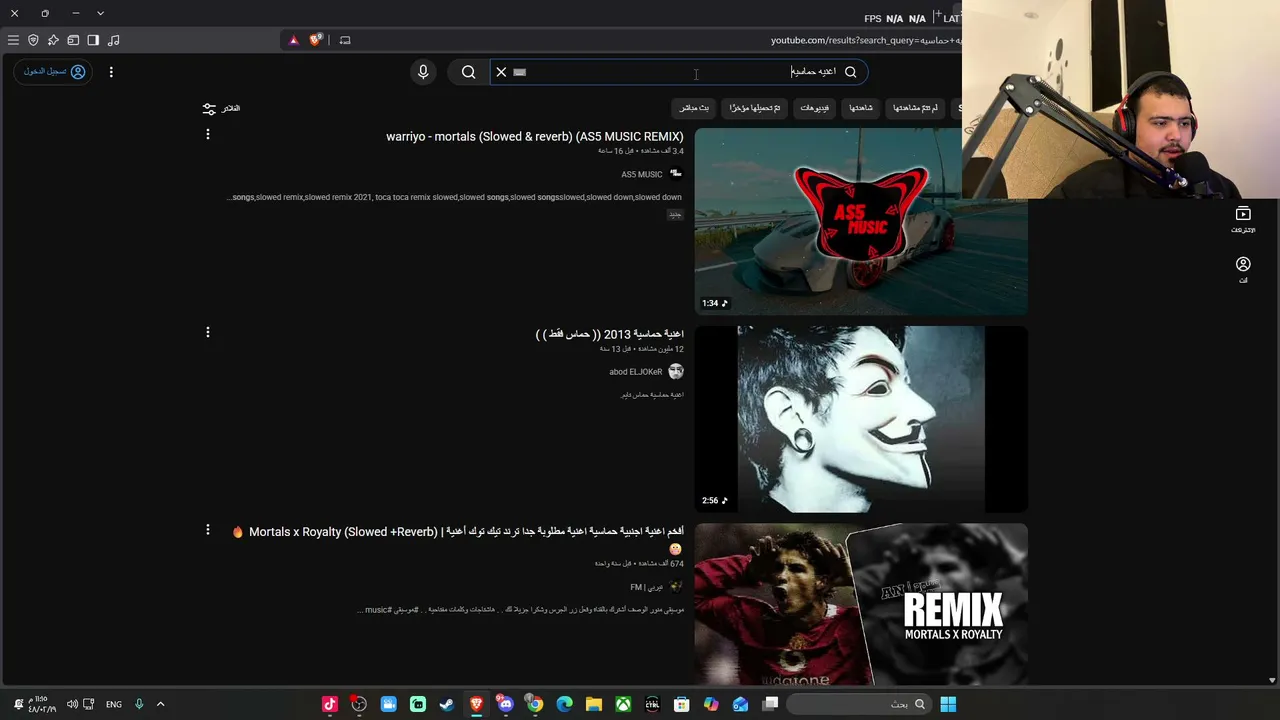1280x720 pixels.
Task: Clear the YouTube search box text
Action: (x=501, y=72)
